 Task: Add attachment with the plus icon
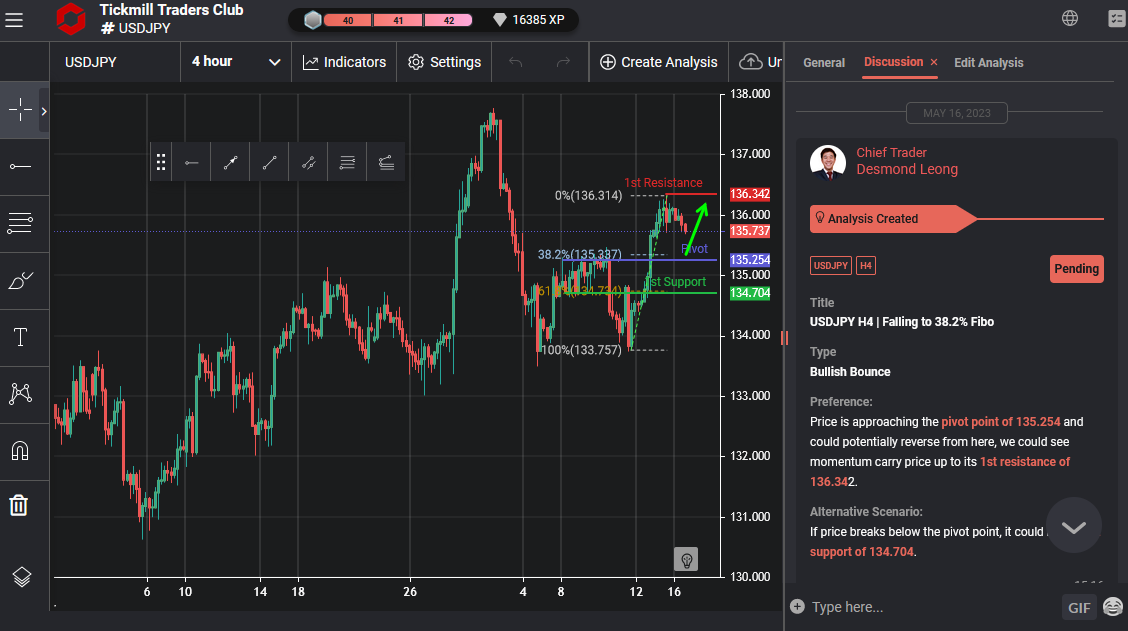(797, 607)
